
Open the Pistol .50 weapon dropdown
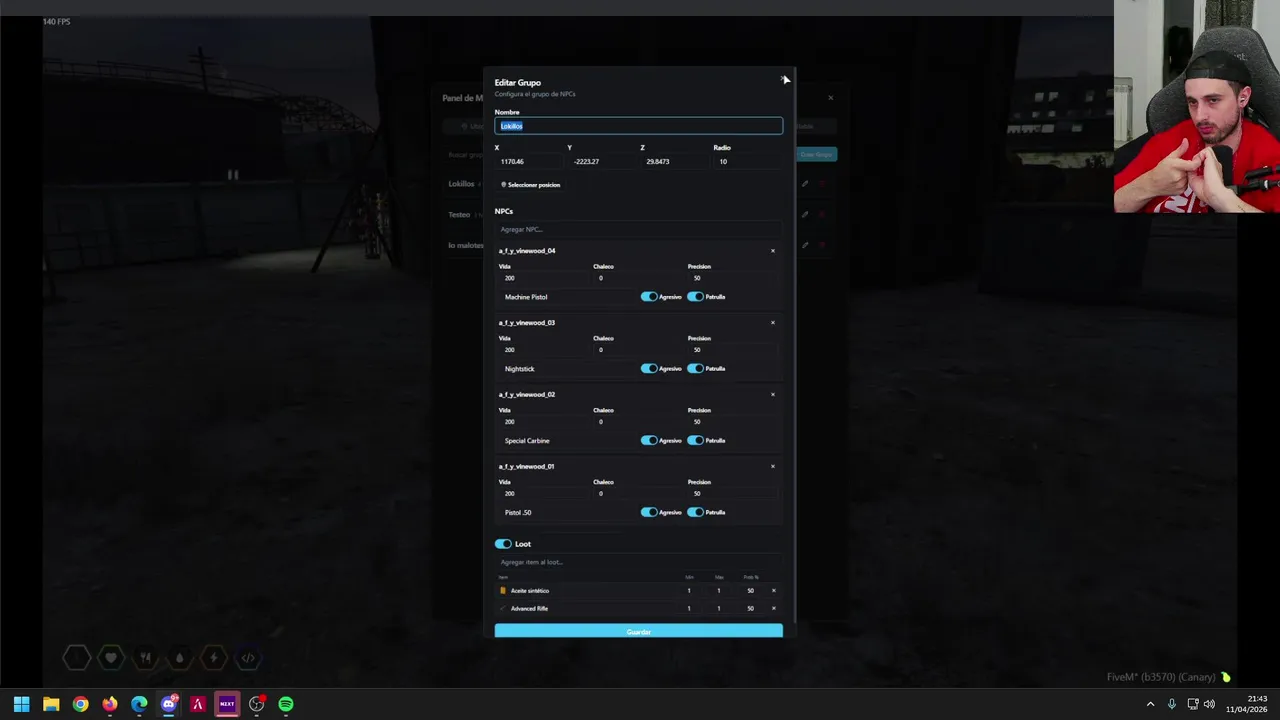pyautogui.click(x=567, y=513)
